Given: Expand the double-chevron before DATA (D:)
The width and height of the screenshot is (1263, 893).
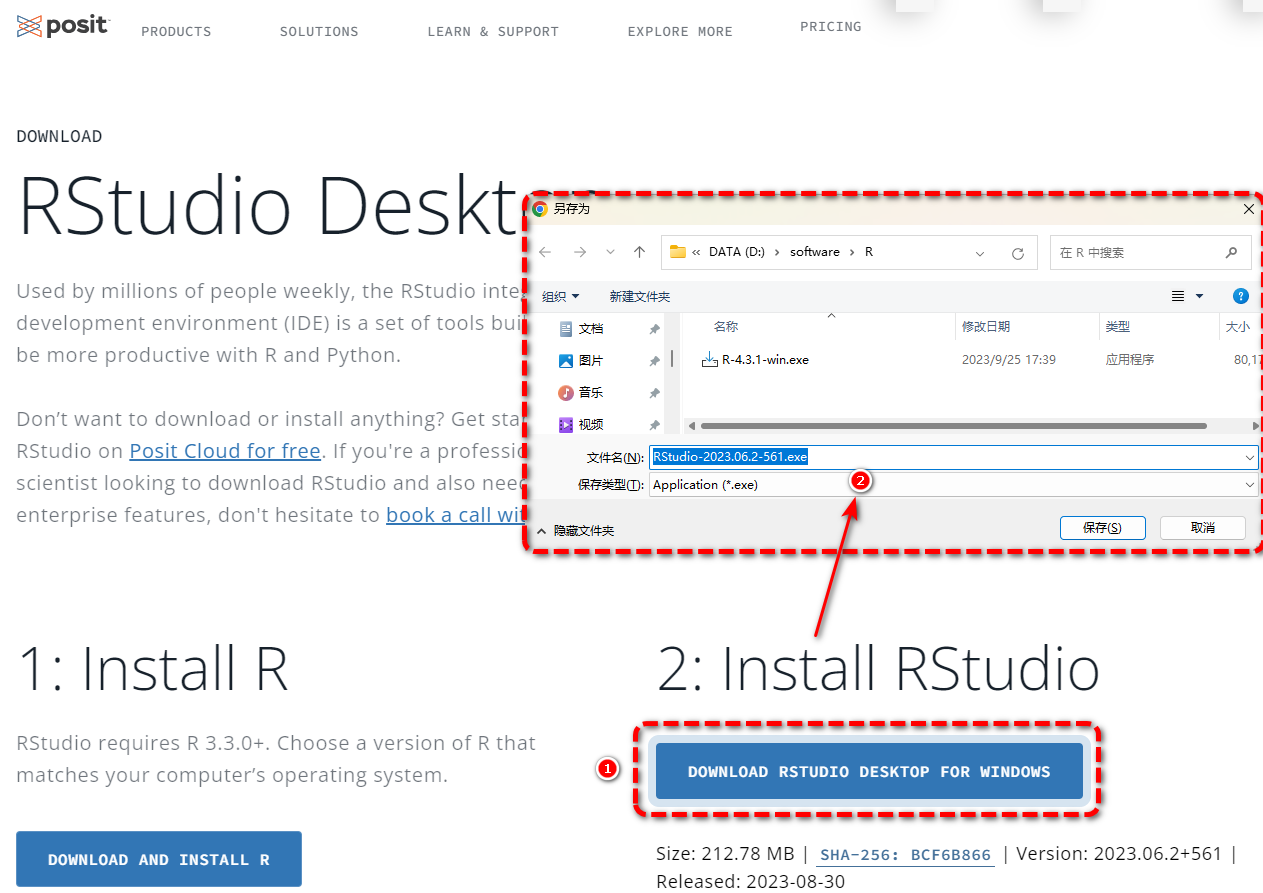Looking at the screenshot, I should pos(696,252).
